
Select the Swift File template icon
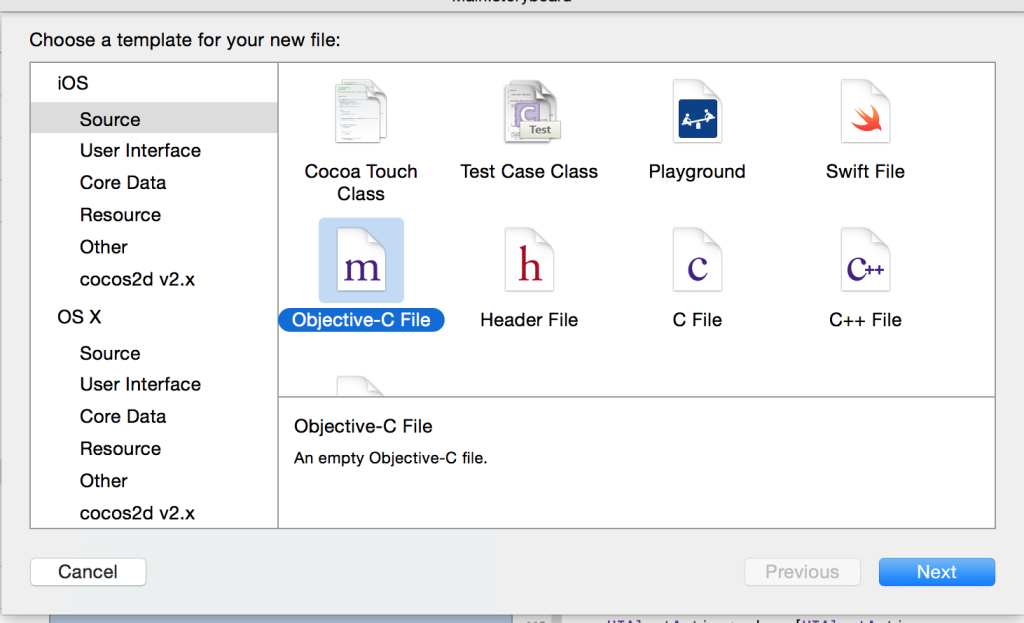pos(865,111)
